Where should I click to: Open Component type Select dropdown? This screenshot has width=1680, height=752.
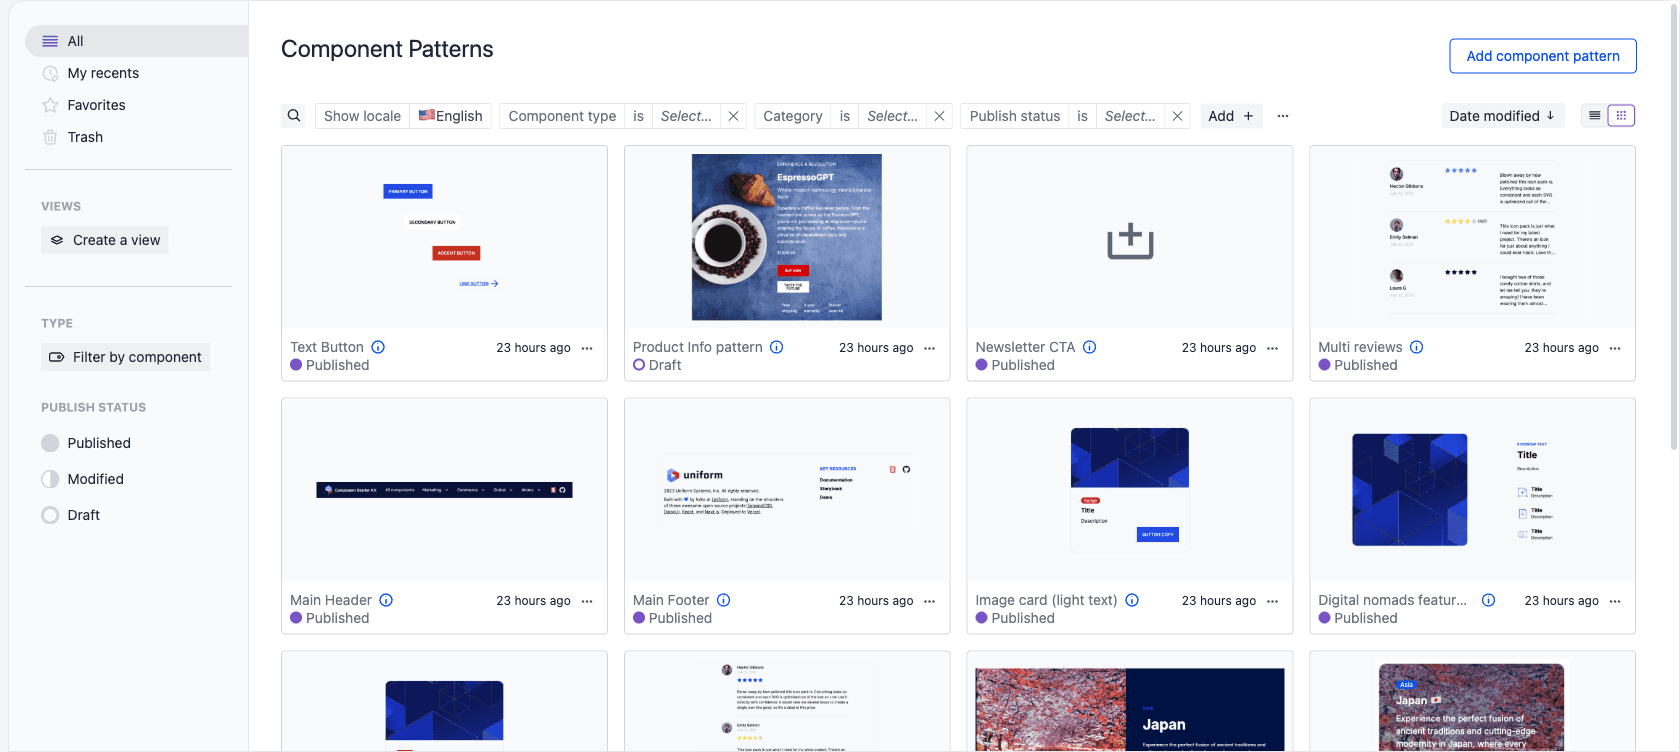pos(686,116)
